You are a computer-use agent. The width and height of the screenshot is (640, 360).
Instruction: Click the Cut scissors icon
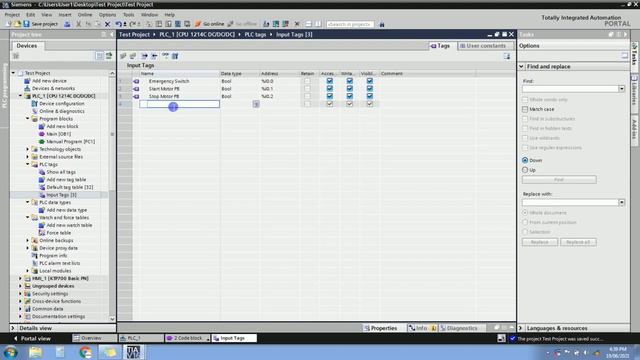click(79, 24)
